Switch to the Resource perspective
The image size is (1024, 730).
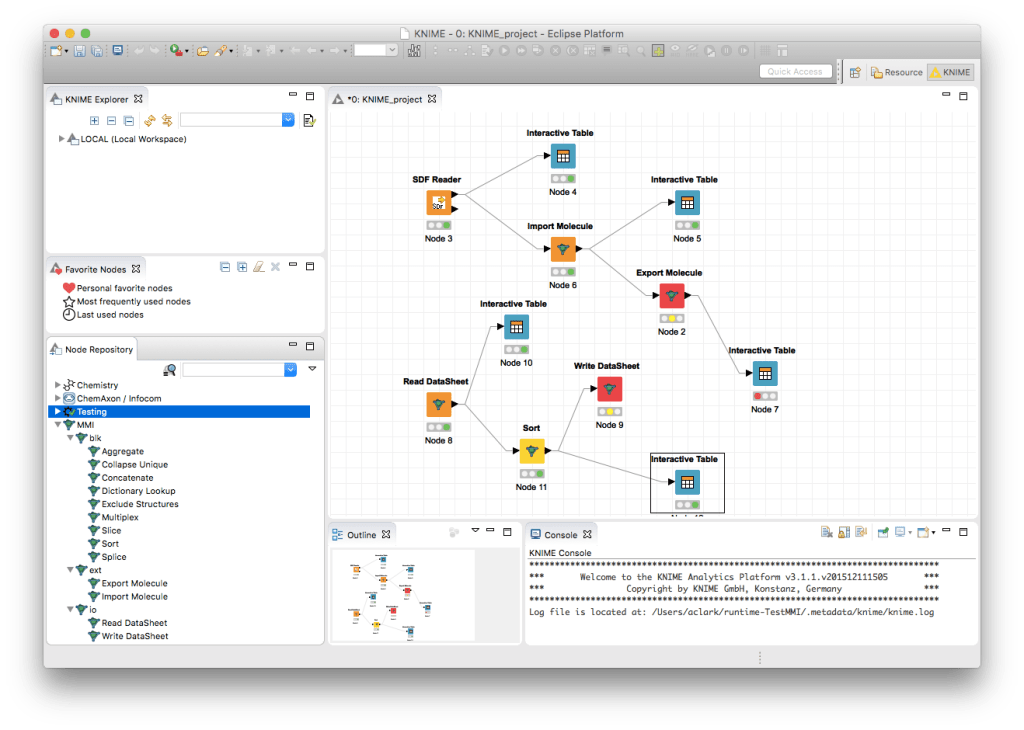(896, 72)
